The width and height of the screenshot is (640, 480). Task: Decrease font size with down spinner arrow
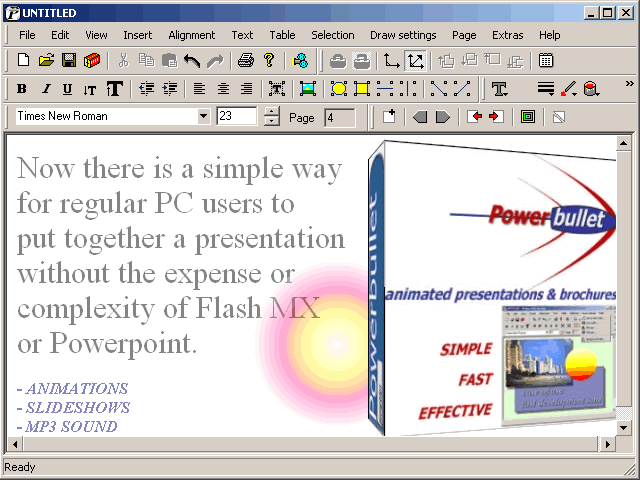click(x=271, y=121)
